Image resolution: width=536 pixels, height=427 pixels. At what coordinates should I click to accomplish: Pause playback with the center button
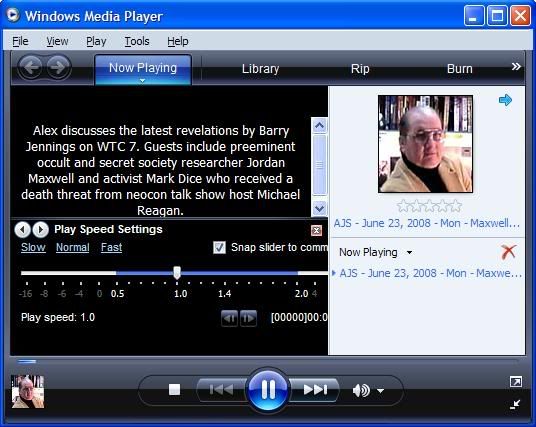click(268, 389)
